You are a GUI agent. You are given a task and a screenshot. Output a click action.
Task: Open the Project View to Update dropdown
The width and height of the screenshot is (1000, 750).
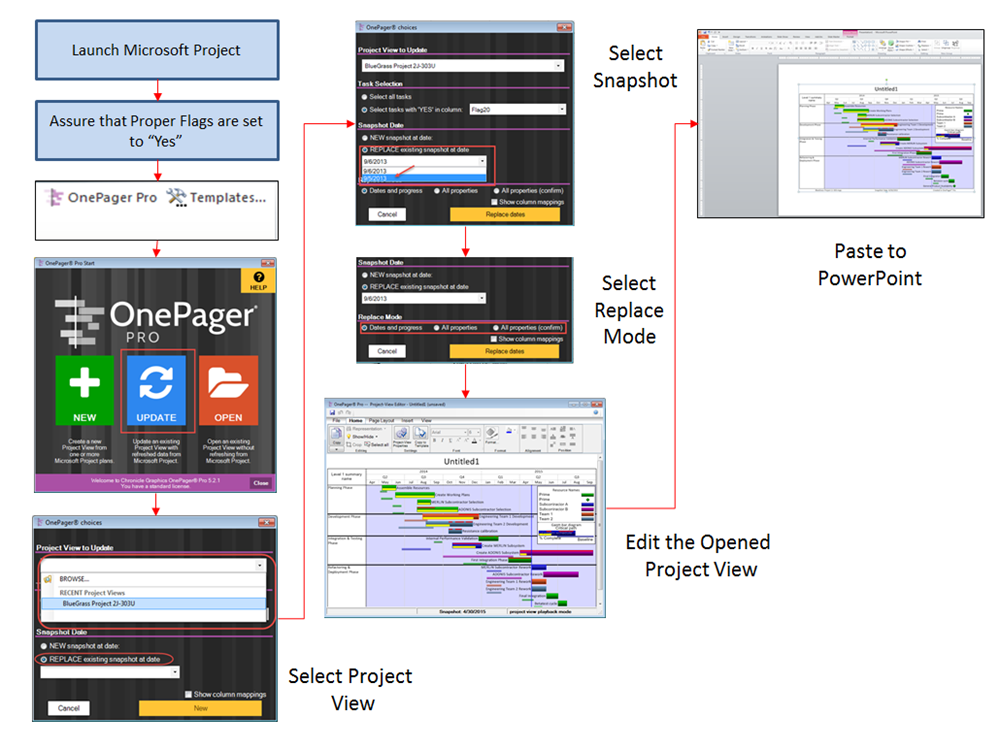pos(558,64)
